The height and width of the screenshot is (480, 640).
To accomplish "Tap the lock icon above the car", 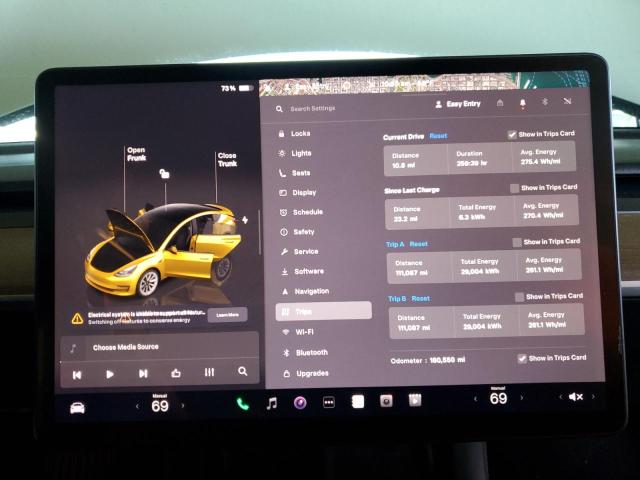I will (164, 174).
